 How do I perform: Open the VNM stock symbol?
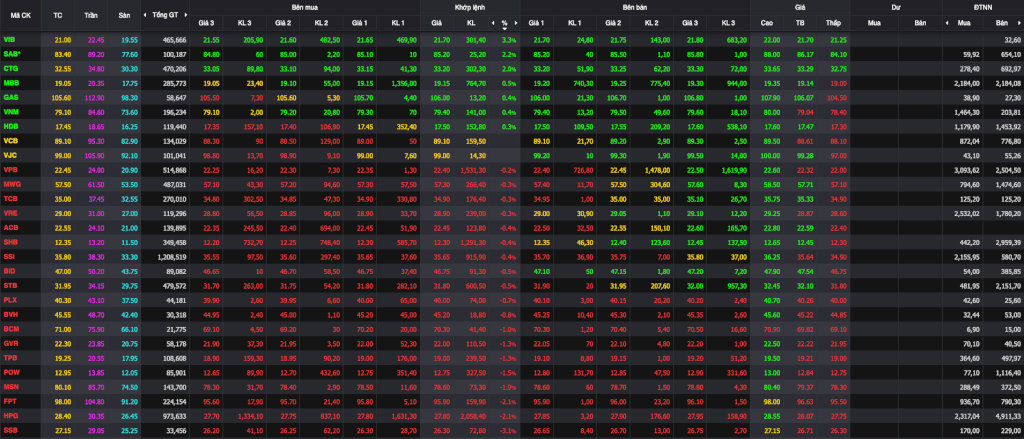coord(10,112)
